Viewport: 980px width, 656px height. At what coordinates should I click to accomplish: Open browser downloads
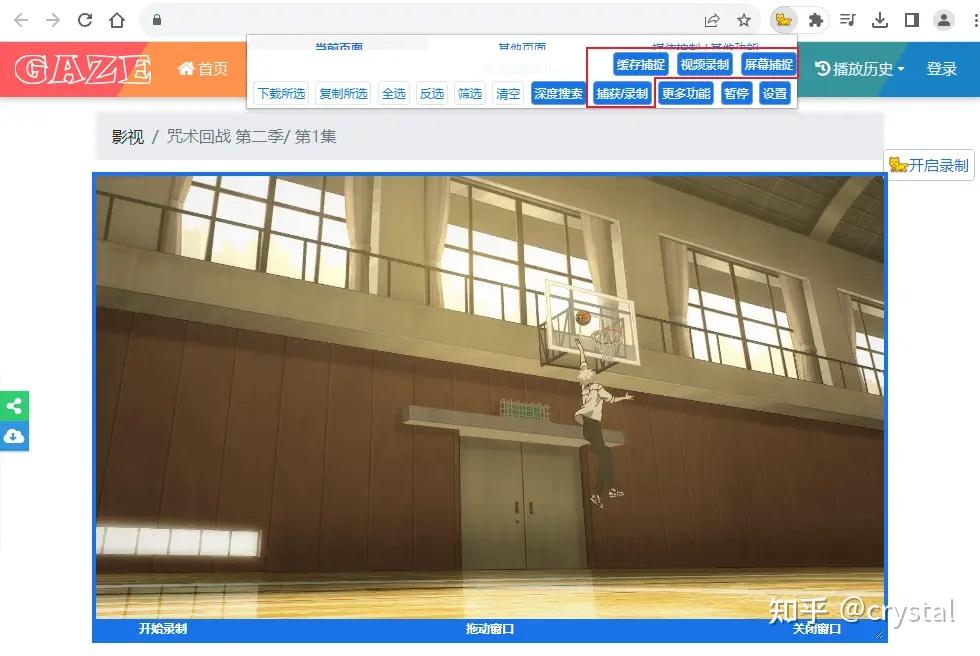[880, 20]
